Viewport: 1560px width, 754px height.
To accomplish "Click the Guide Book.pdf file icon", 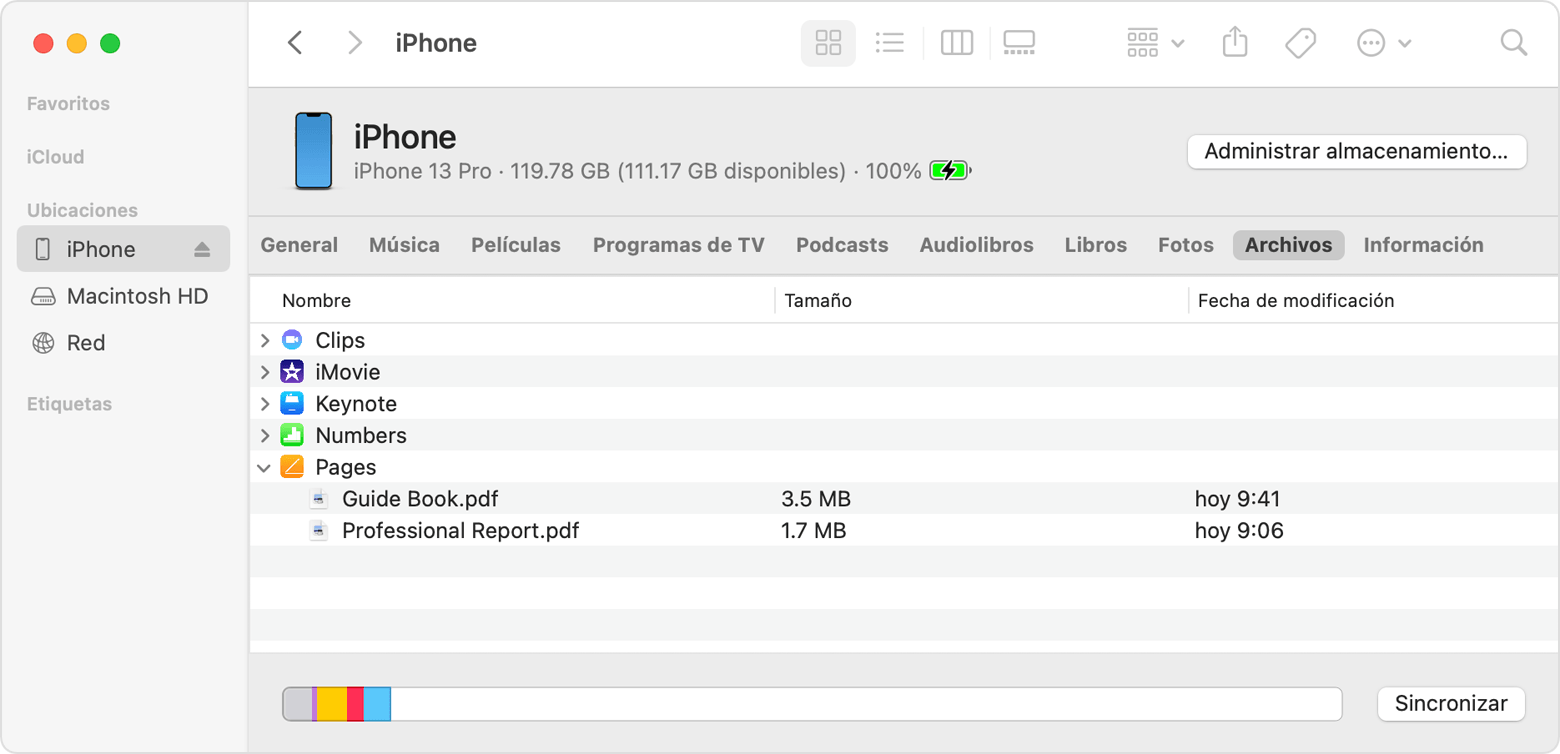I will (319, 499).
